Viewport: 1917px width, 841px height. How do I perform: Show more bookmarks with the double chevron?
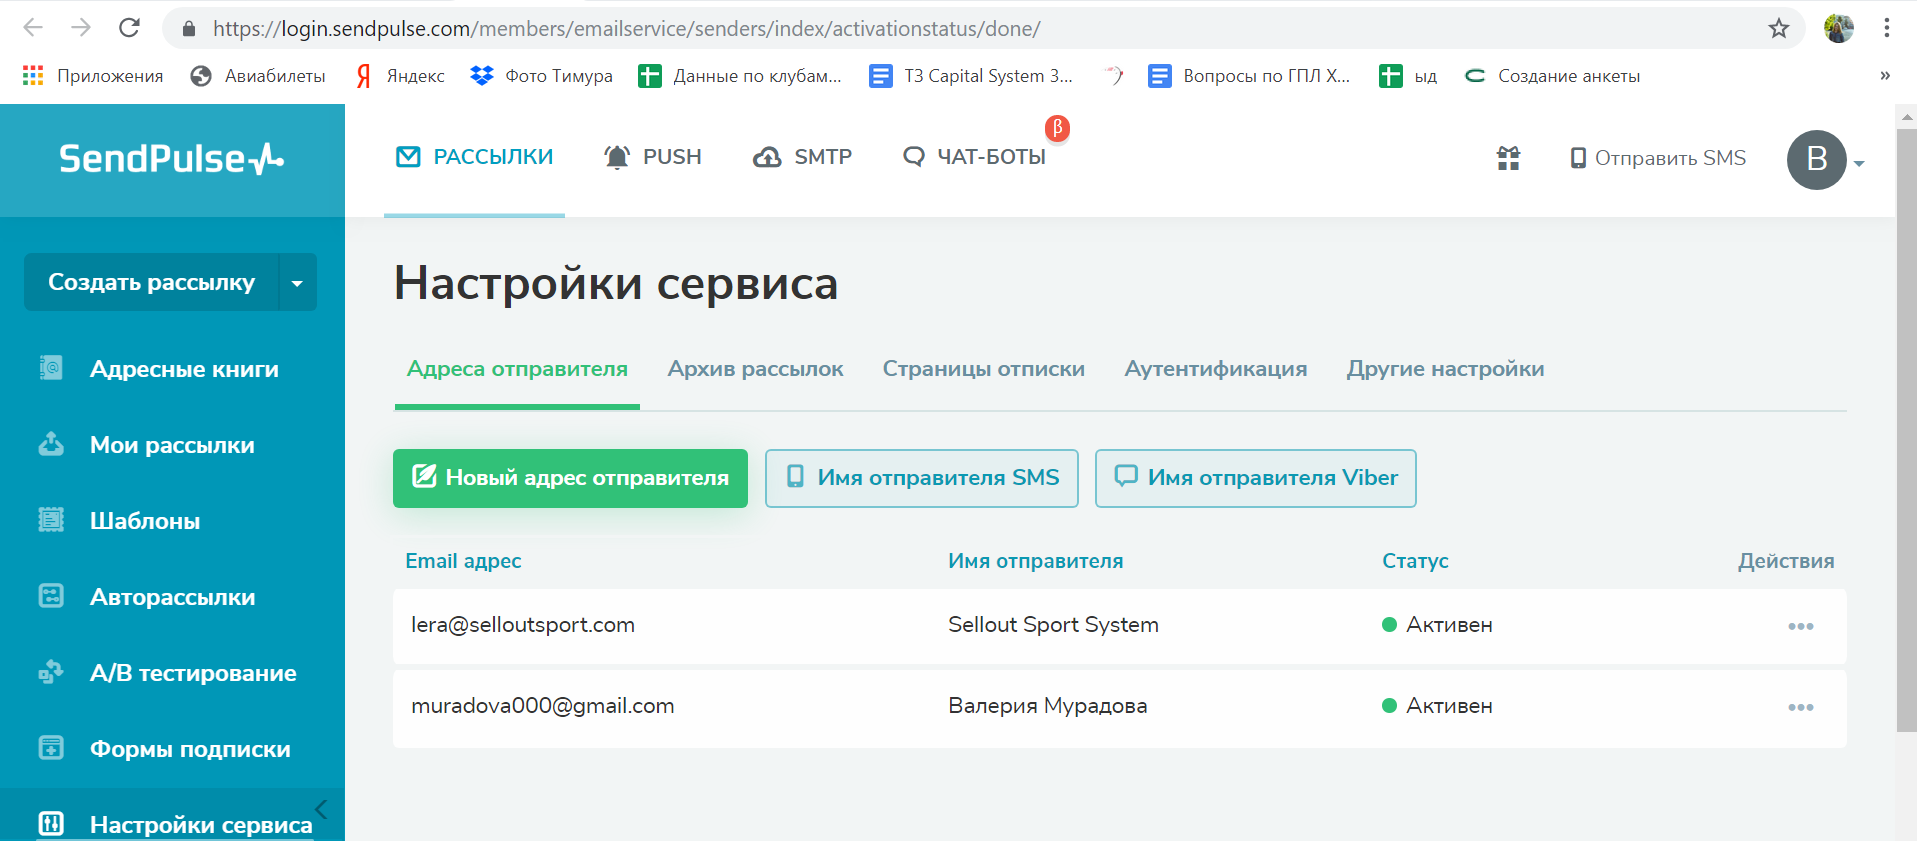1884,76
